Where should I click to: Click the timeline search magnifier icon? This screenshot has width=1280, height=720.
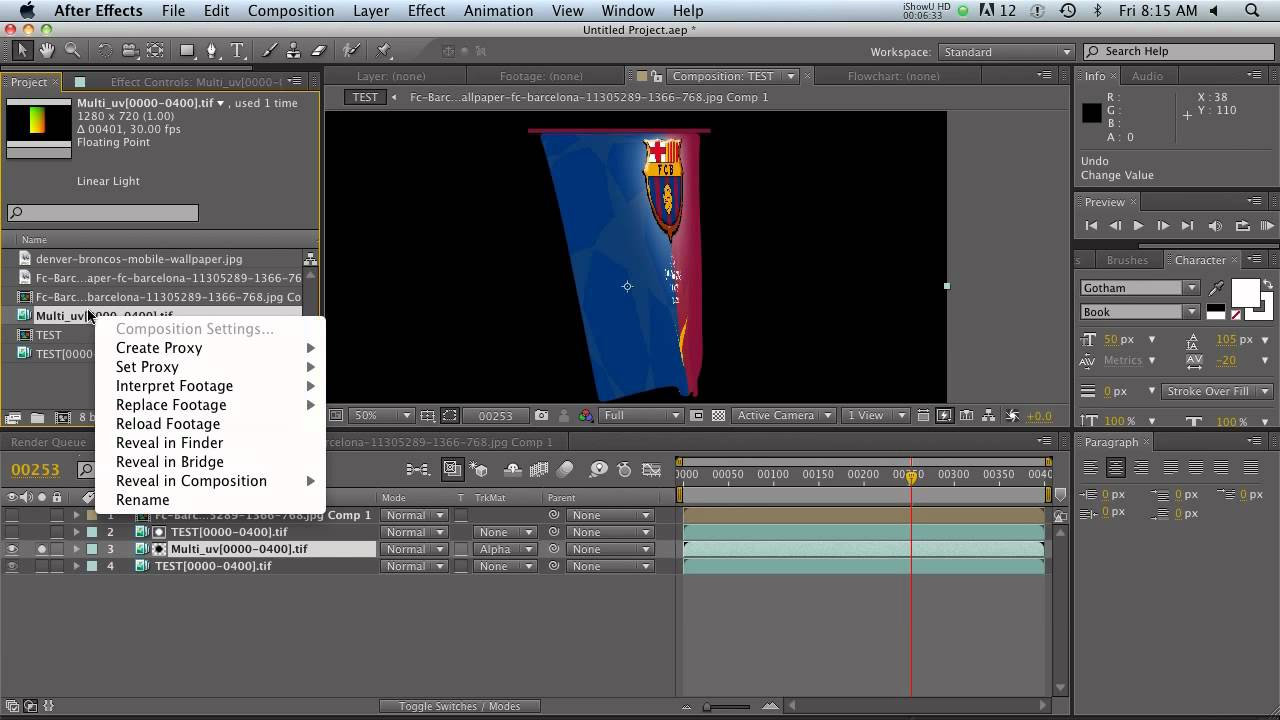86,469
